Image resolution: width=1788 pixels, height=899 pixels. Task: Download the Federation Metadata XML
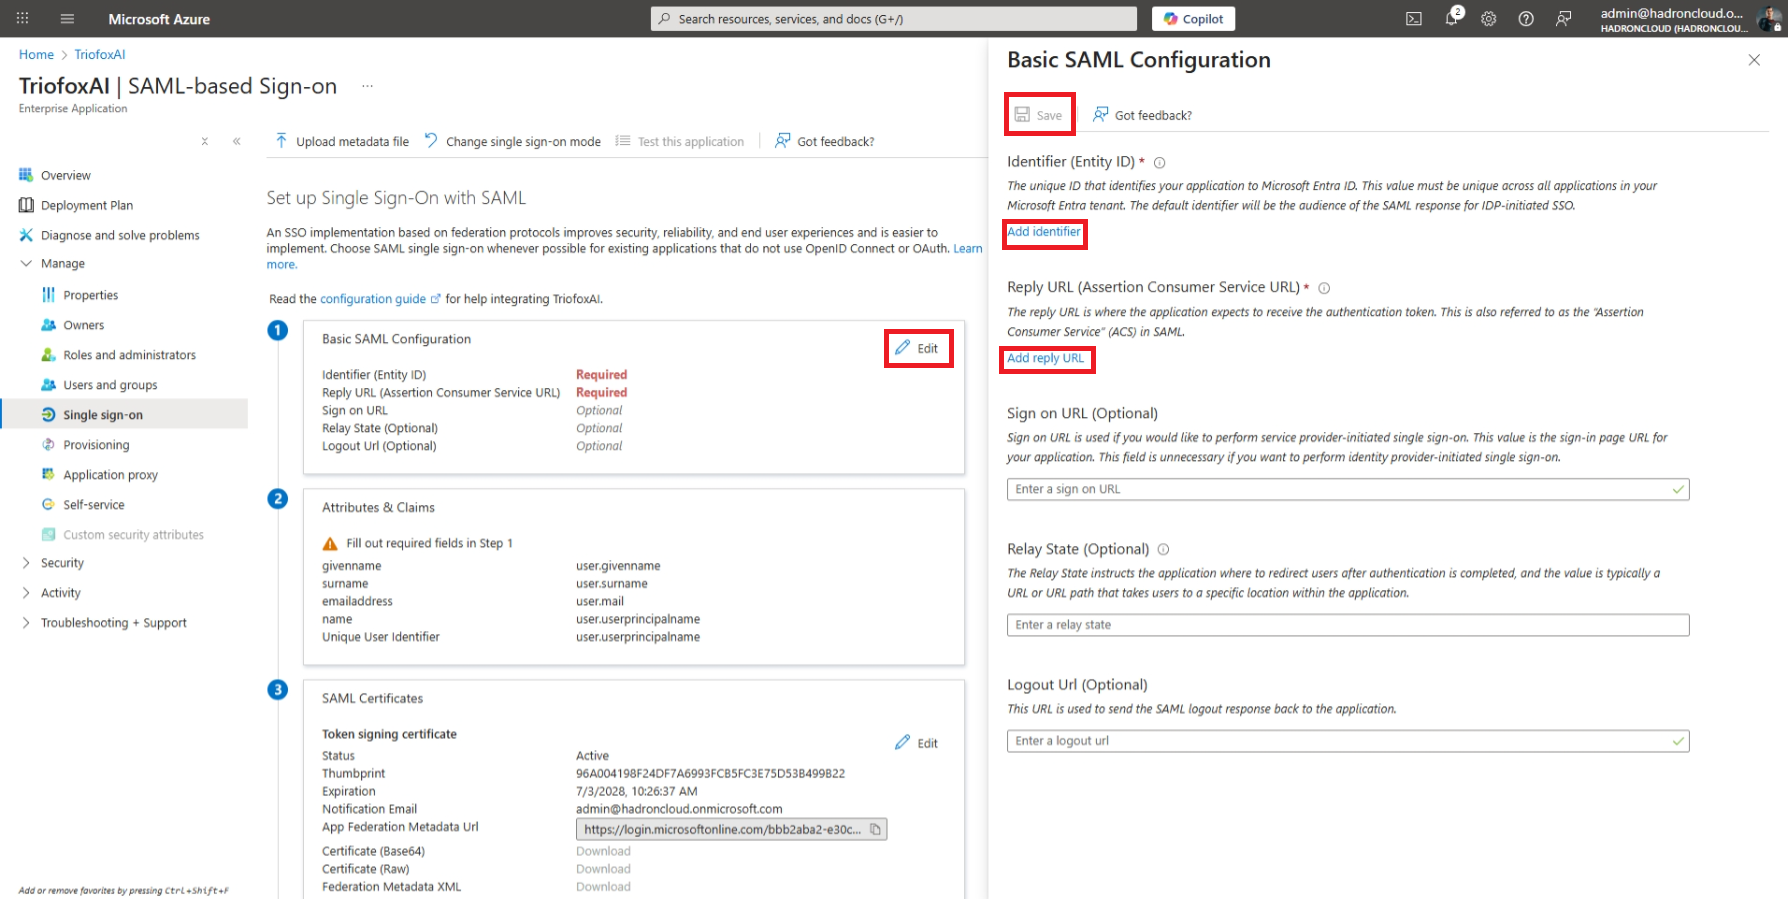coord(603,887)
